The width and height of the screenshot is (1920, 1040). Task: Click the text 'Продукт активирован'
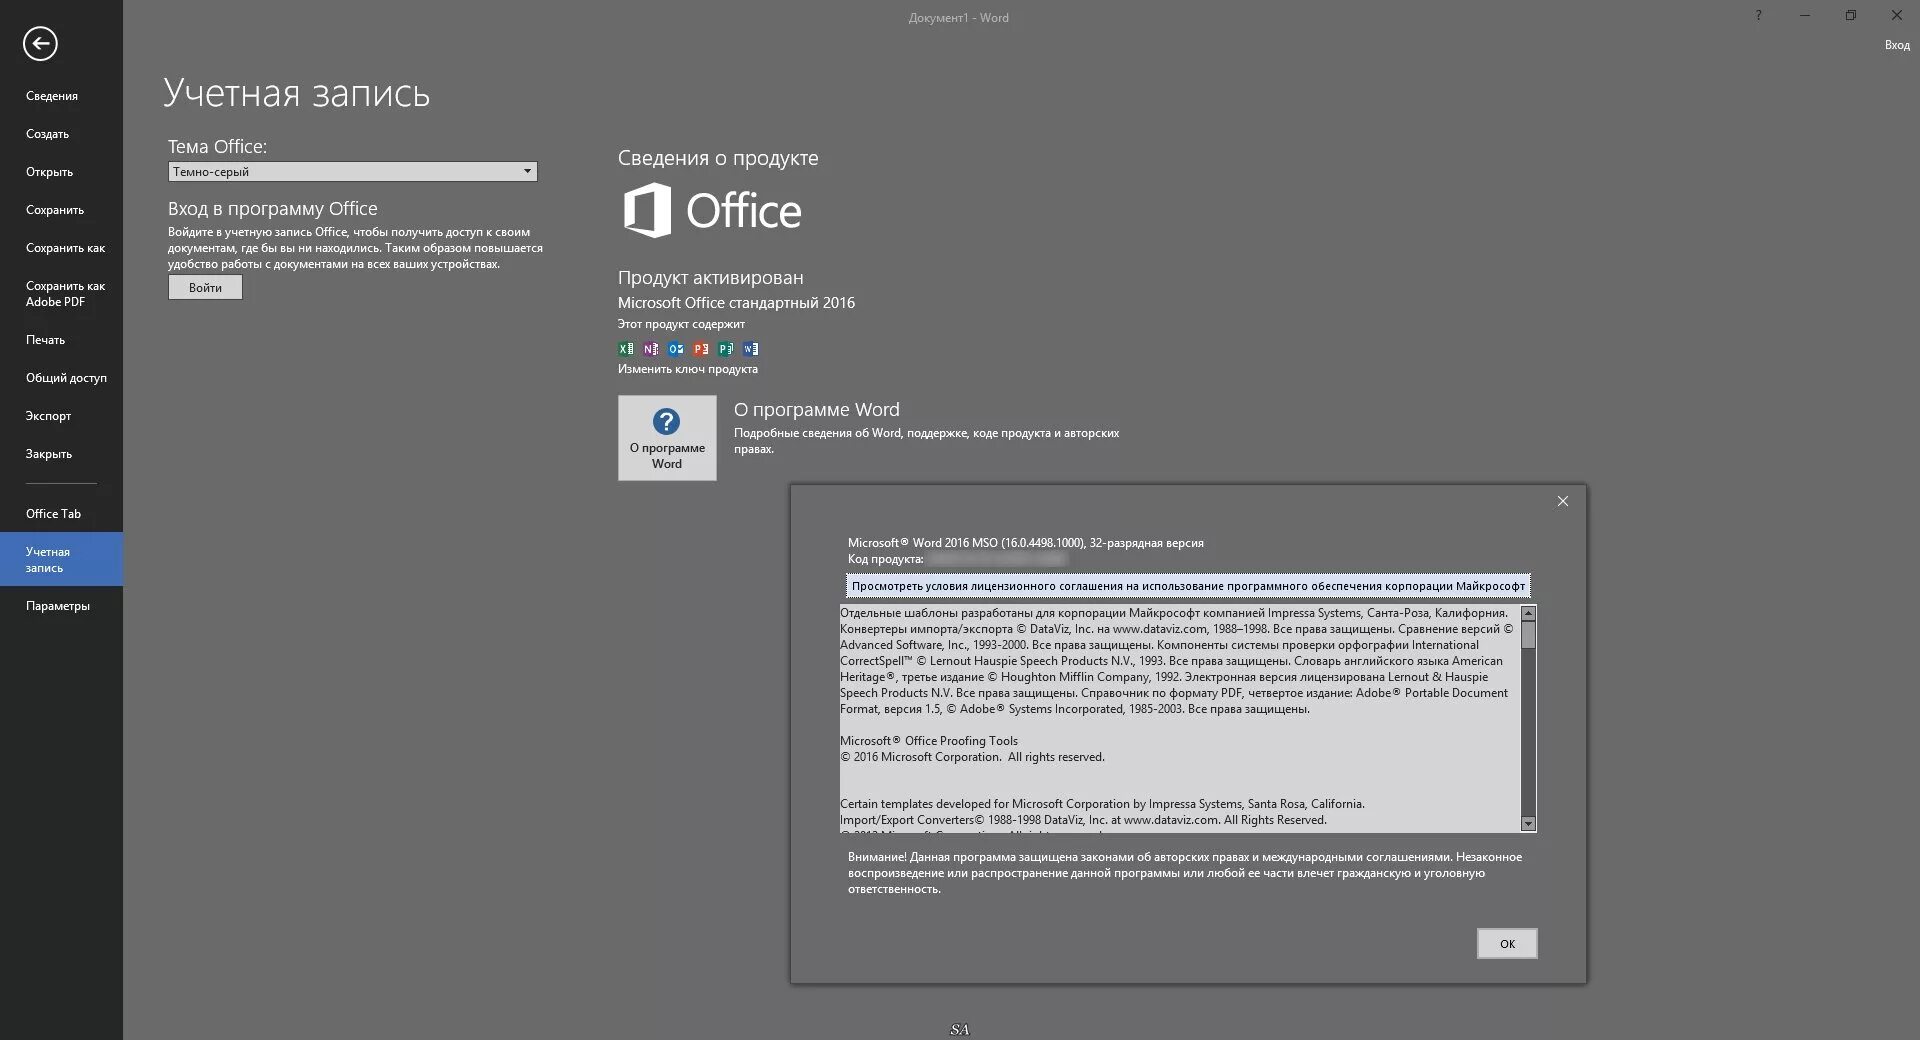tap(710, 278)
